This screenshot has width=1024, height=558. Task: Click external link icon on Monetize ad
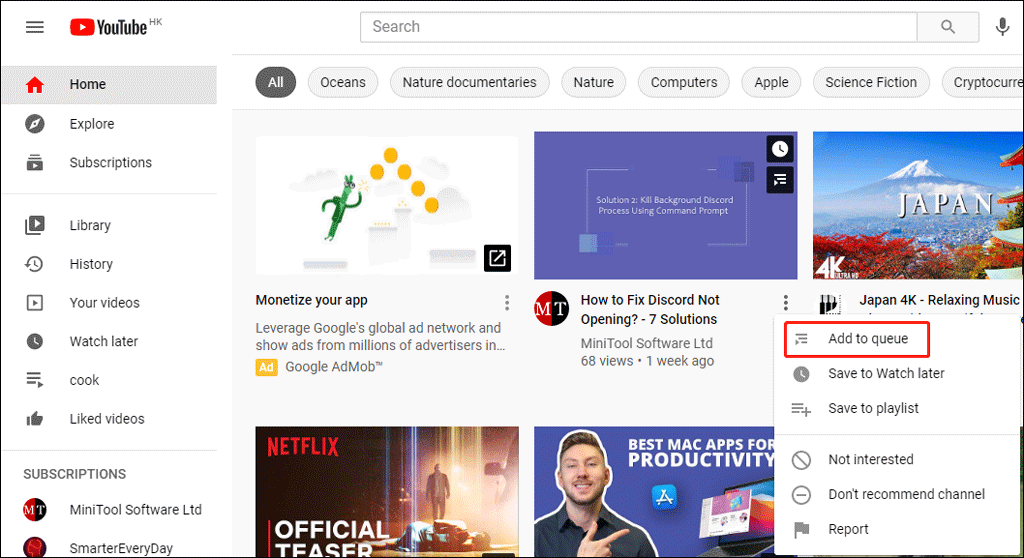(x=497, y=258)
